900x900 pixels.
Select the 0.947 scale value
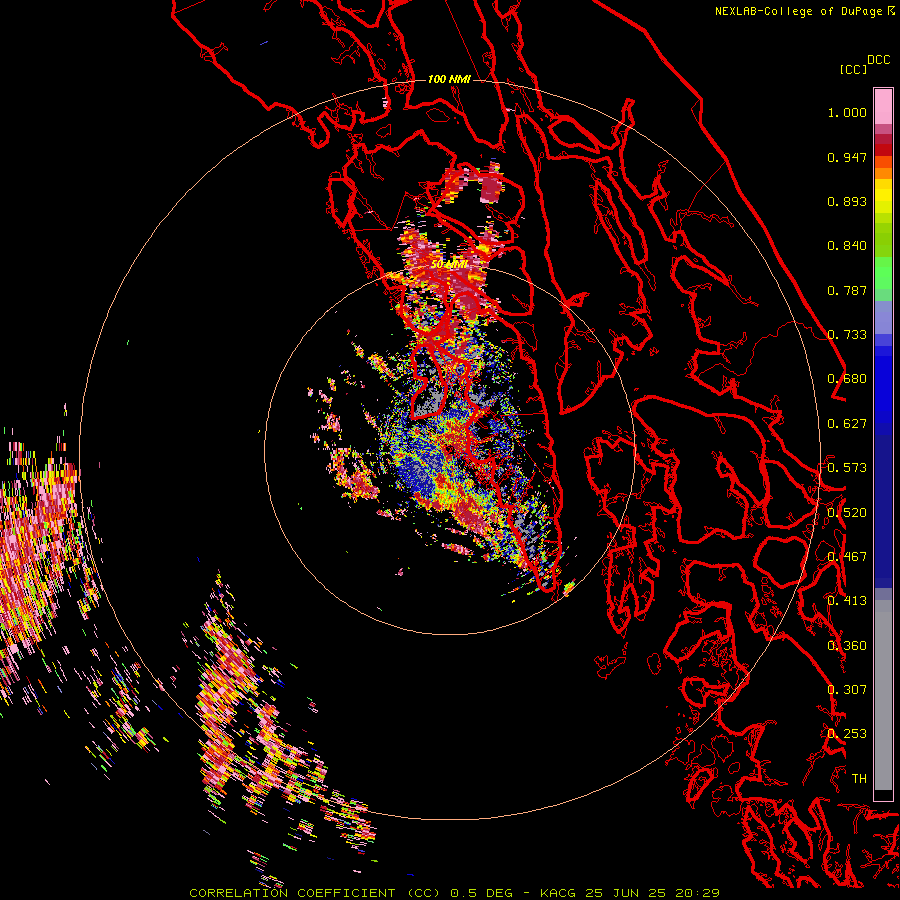point(847,157)
